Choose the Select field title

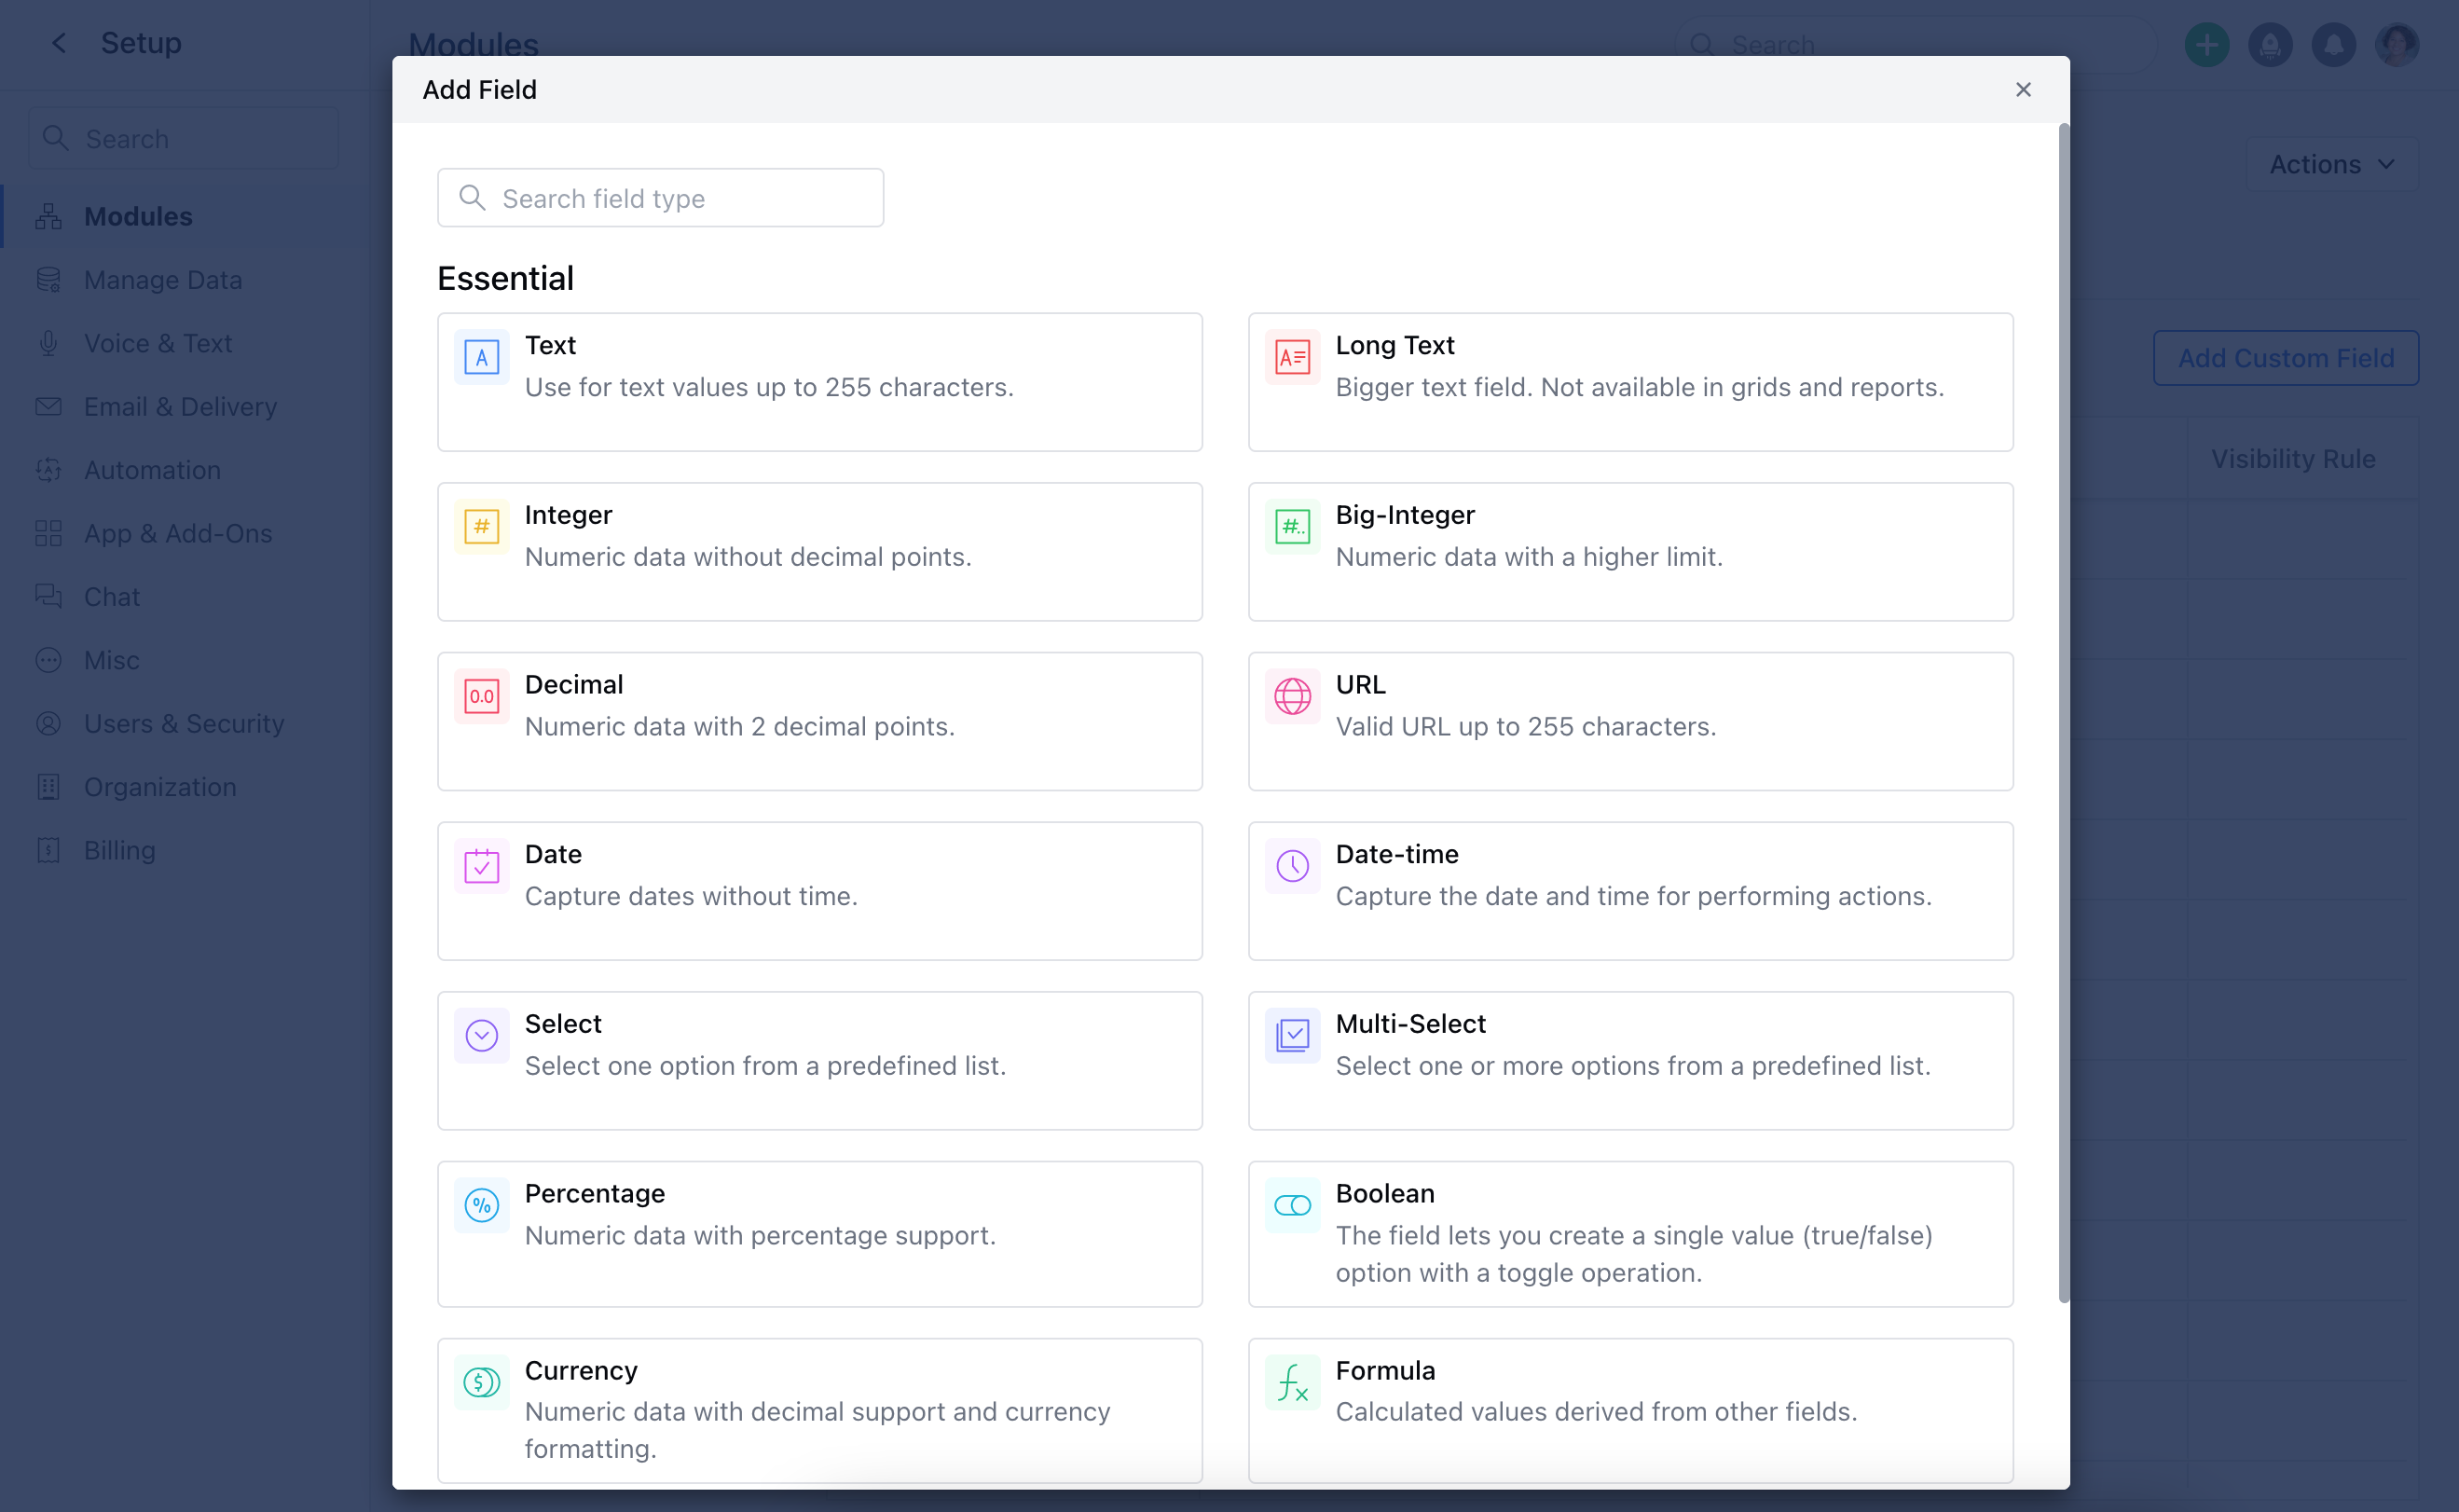pos(563,1024)
